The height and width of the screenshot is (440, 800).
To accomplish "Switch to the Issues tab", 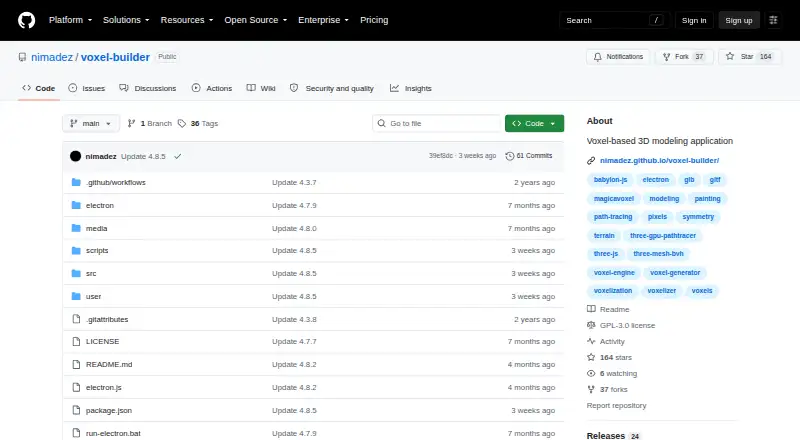I will click(x=87, y=88).
